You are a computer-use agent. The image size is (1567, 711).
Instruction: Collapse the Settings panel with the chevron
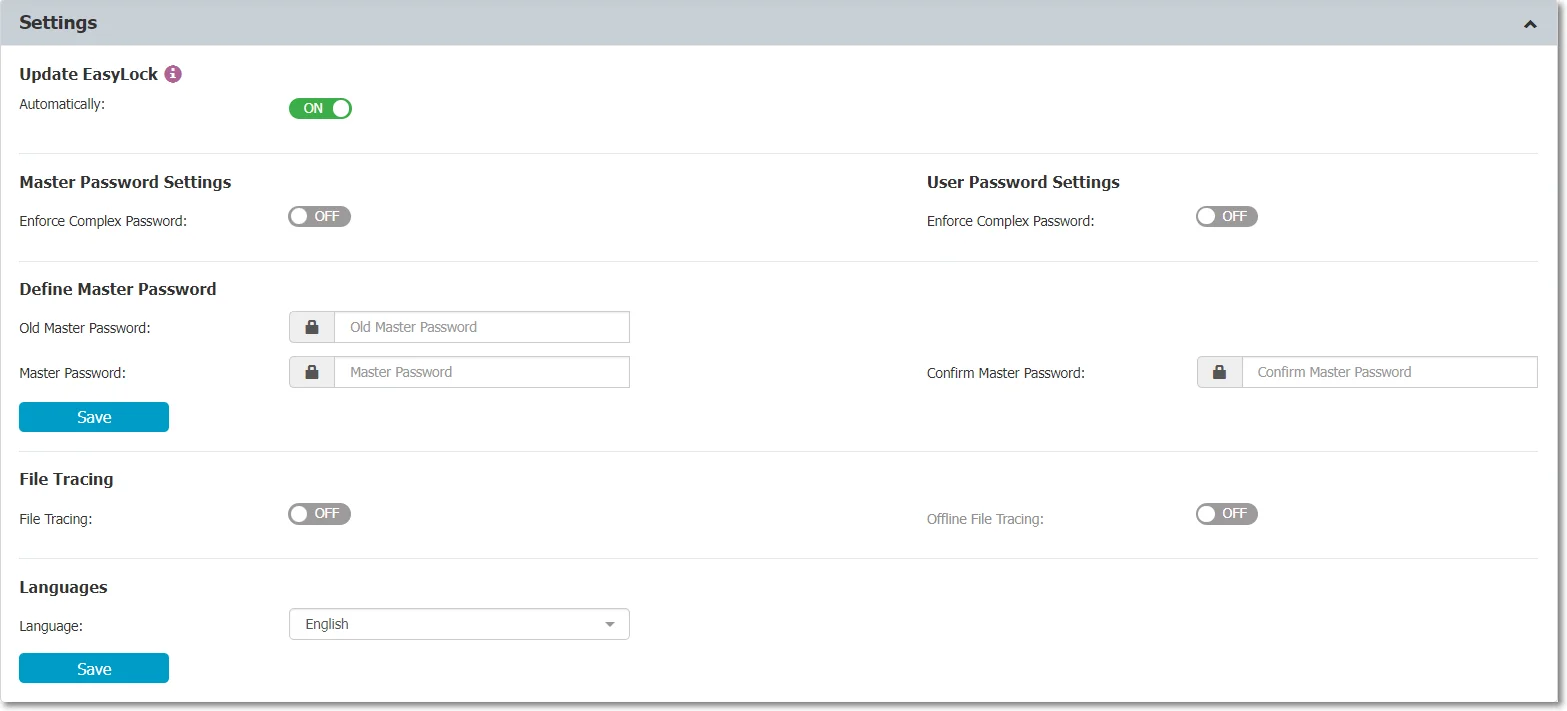coord(1530,23)
